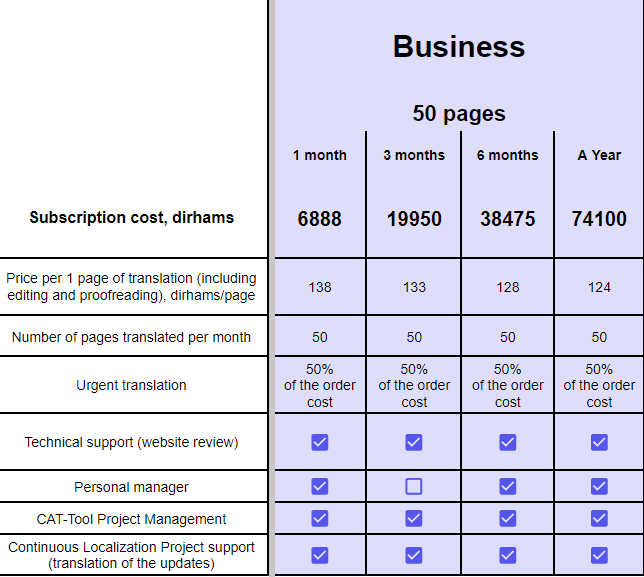The image size is (644, 577).
Task: Select the A Year column header
Action: [x=599, y=155]
